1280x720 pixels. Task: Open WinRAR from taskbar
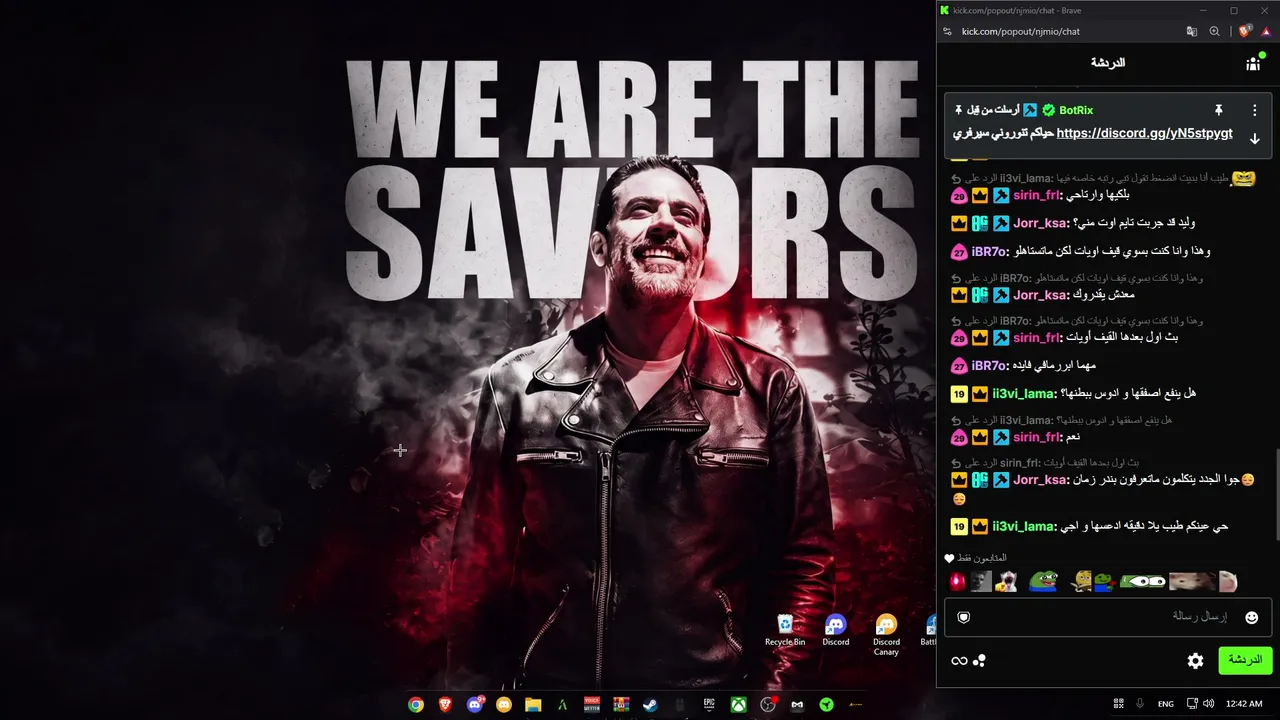[x=621, y=704]
